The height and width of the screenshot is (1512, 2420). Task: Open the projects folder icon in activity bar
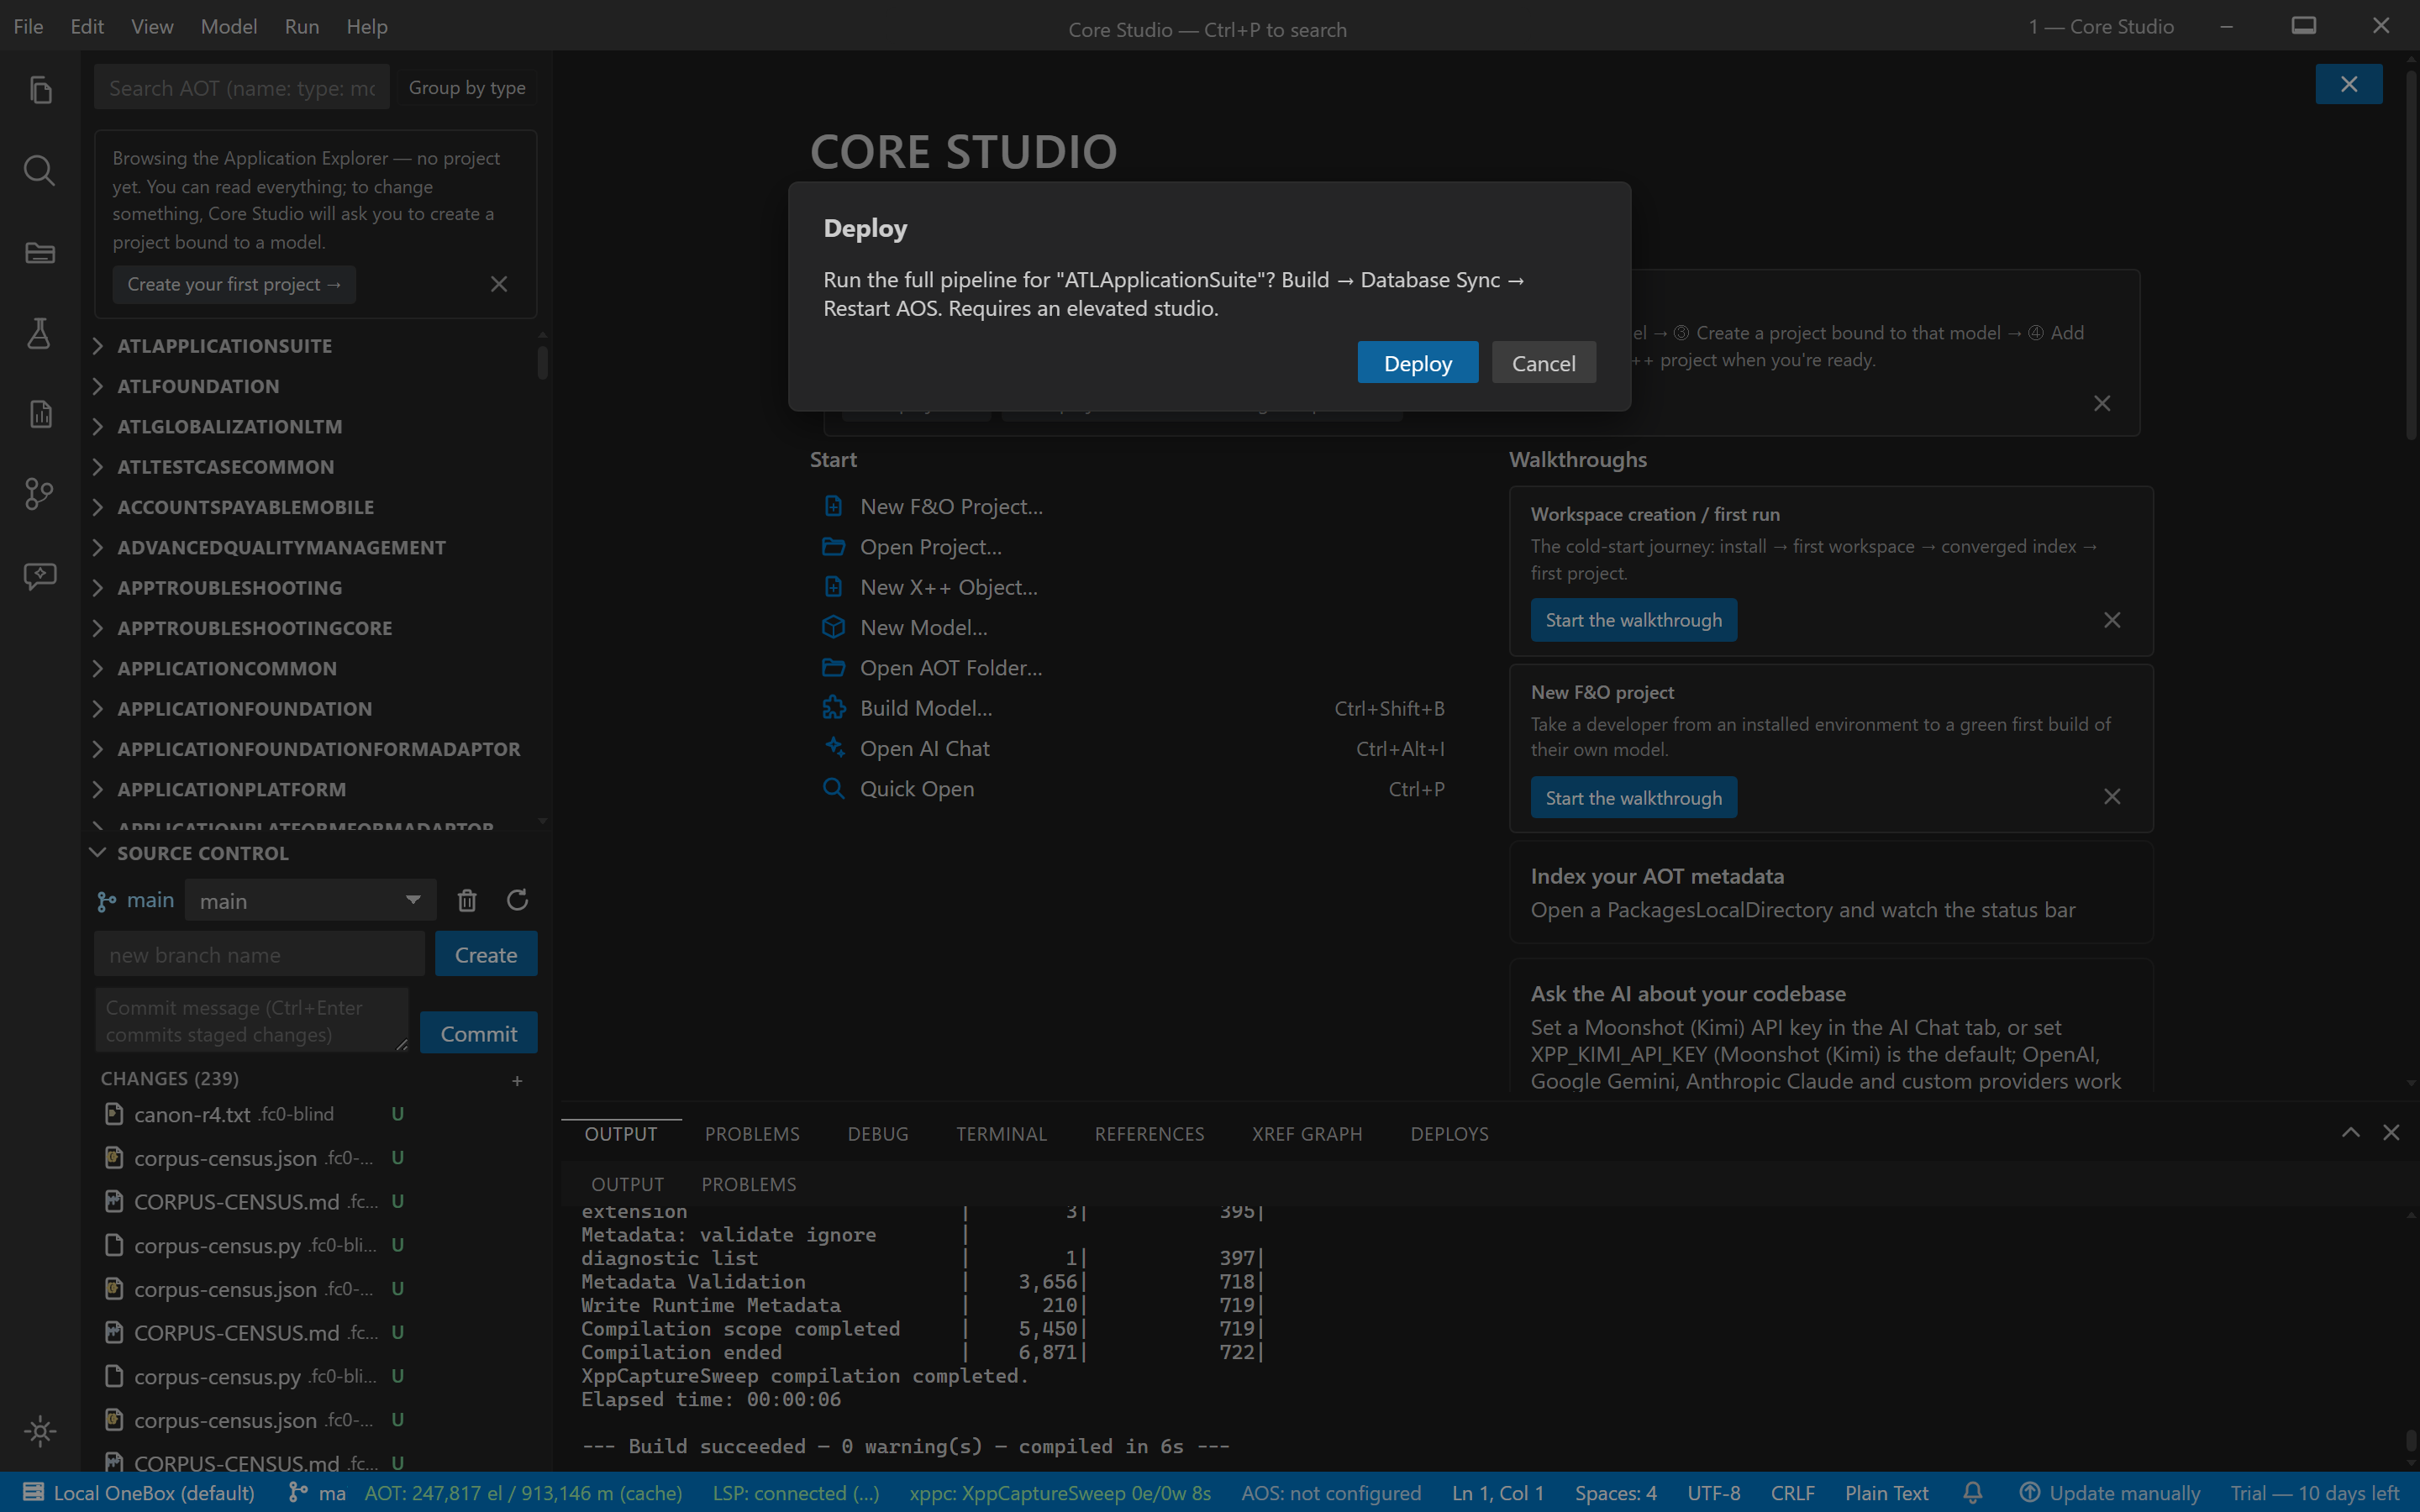40,252
